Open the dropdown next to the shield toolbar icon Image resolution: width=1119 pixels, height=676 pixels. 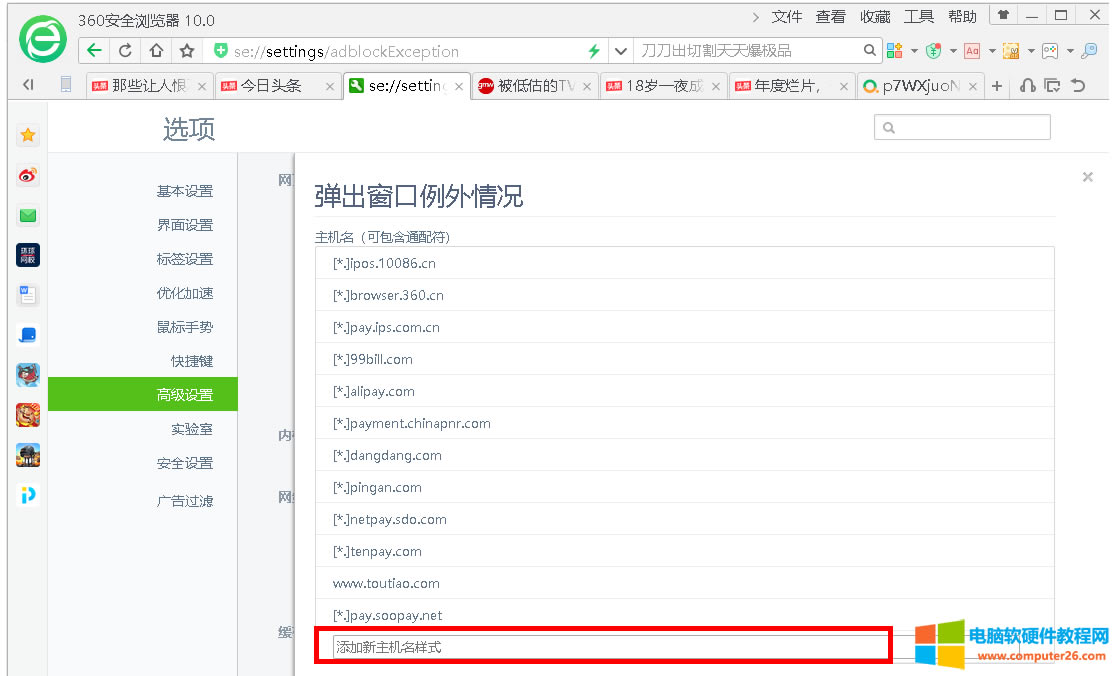[953, 50]
